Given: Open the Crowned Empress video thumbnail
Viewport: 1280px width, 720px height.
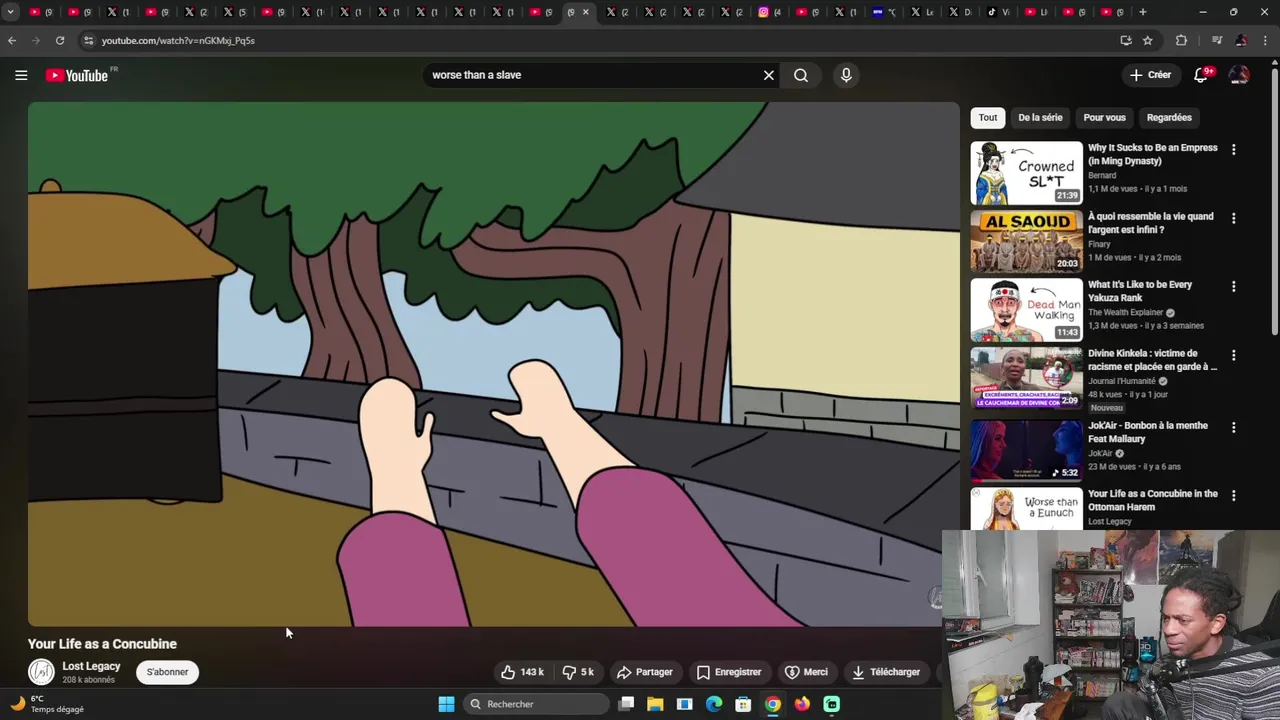Looking at the screenshot, I should tap(1026, 173).
